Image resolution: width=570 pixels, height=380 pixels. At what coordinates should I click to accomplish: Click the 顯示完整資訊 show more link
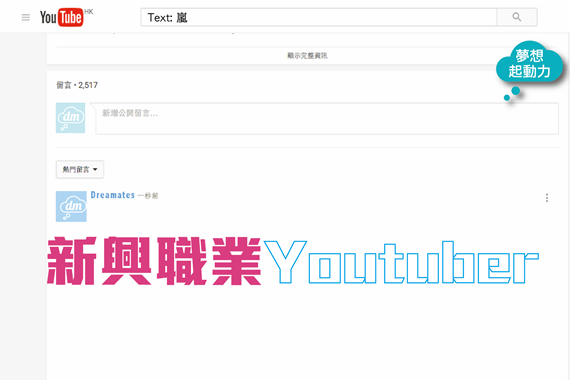(307, 56)
